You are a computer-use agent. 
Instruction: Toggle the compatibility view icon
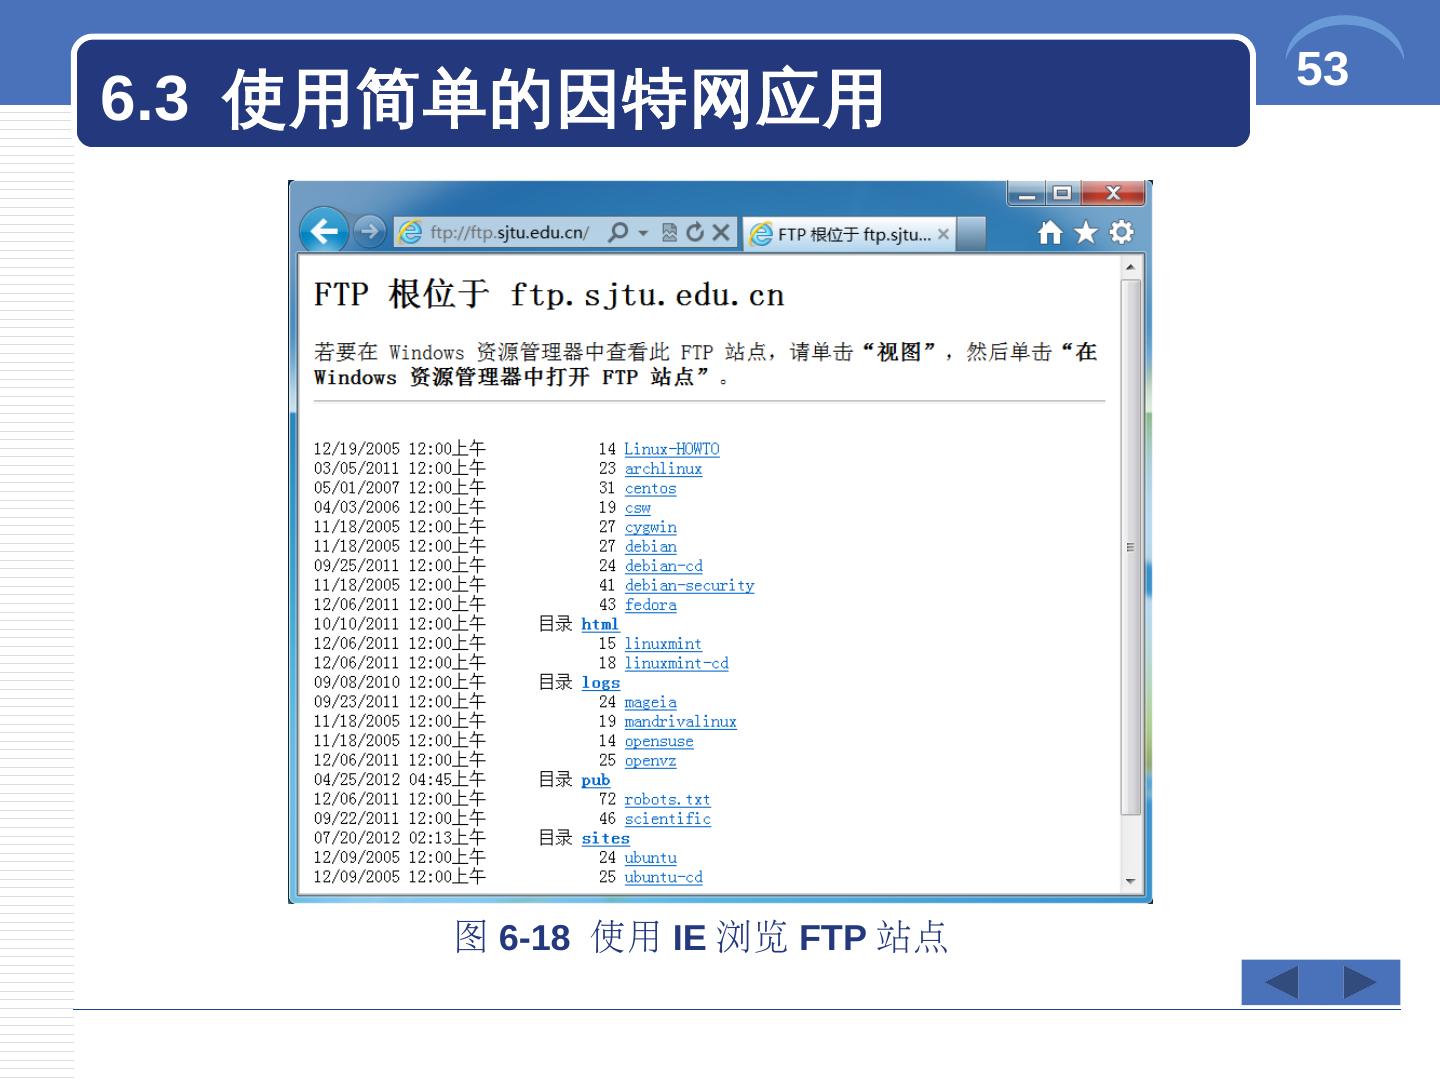tap(670, 233)
